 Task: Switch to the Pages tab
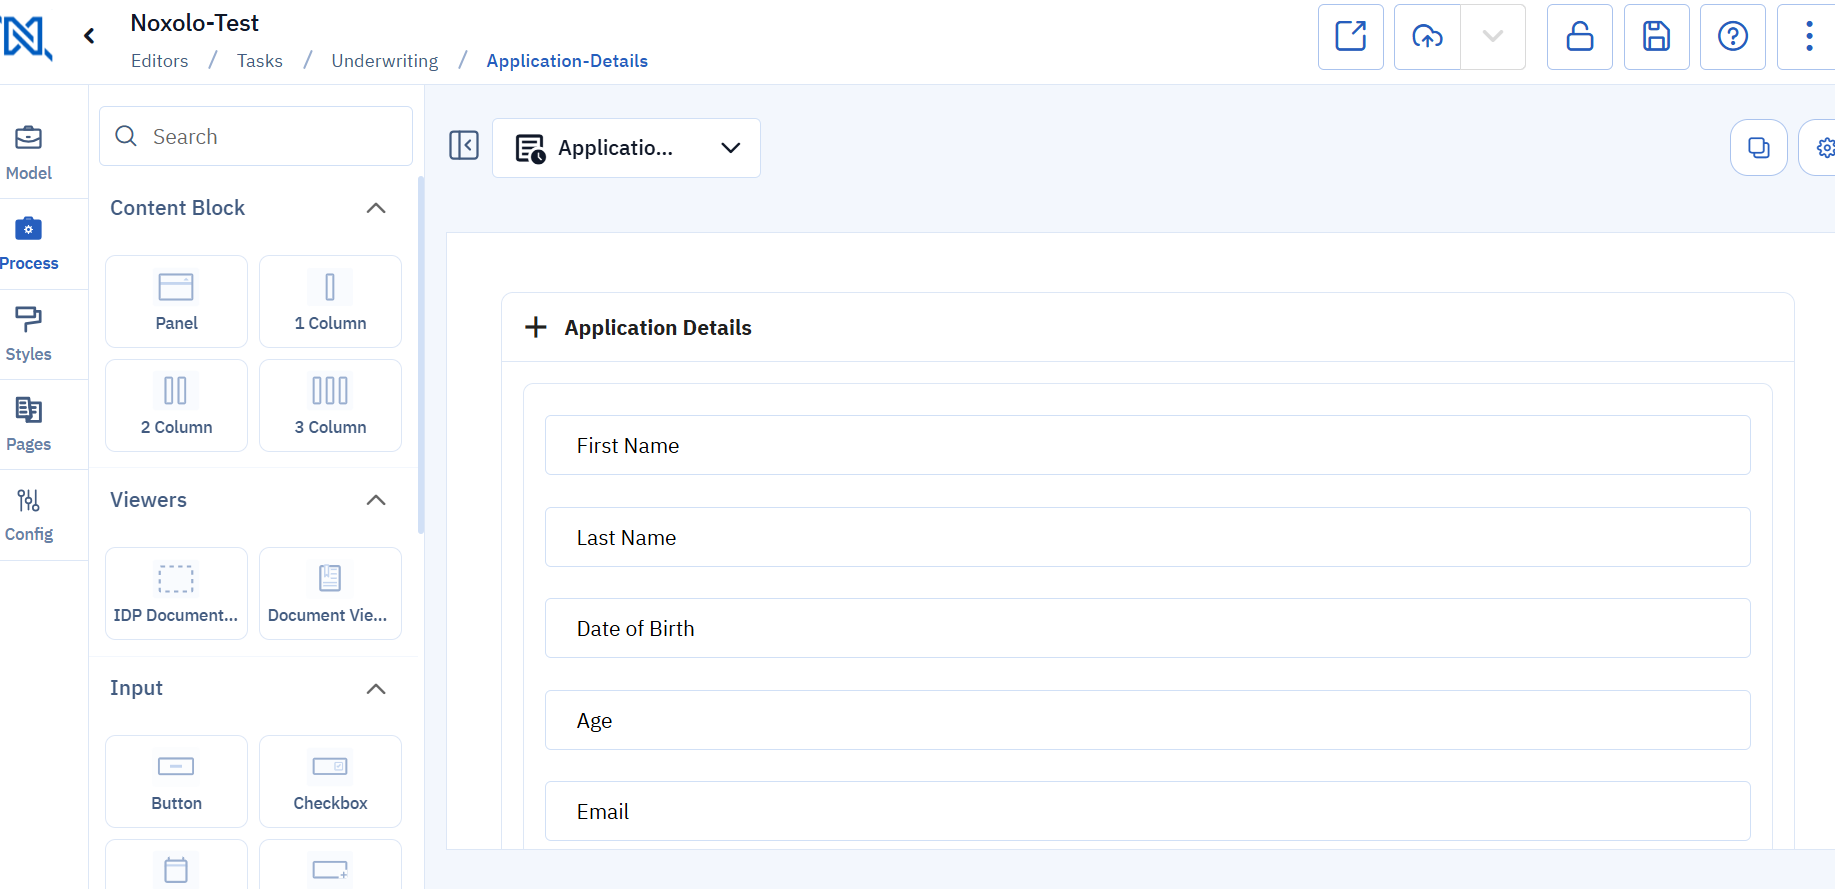coord(29,424)
